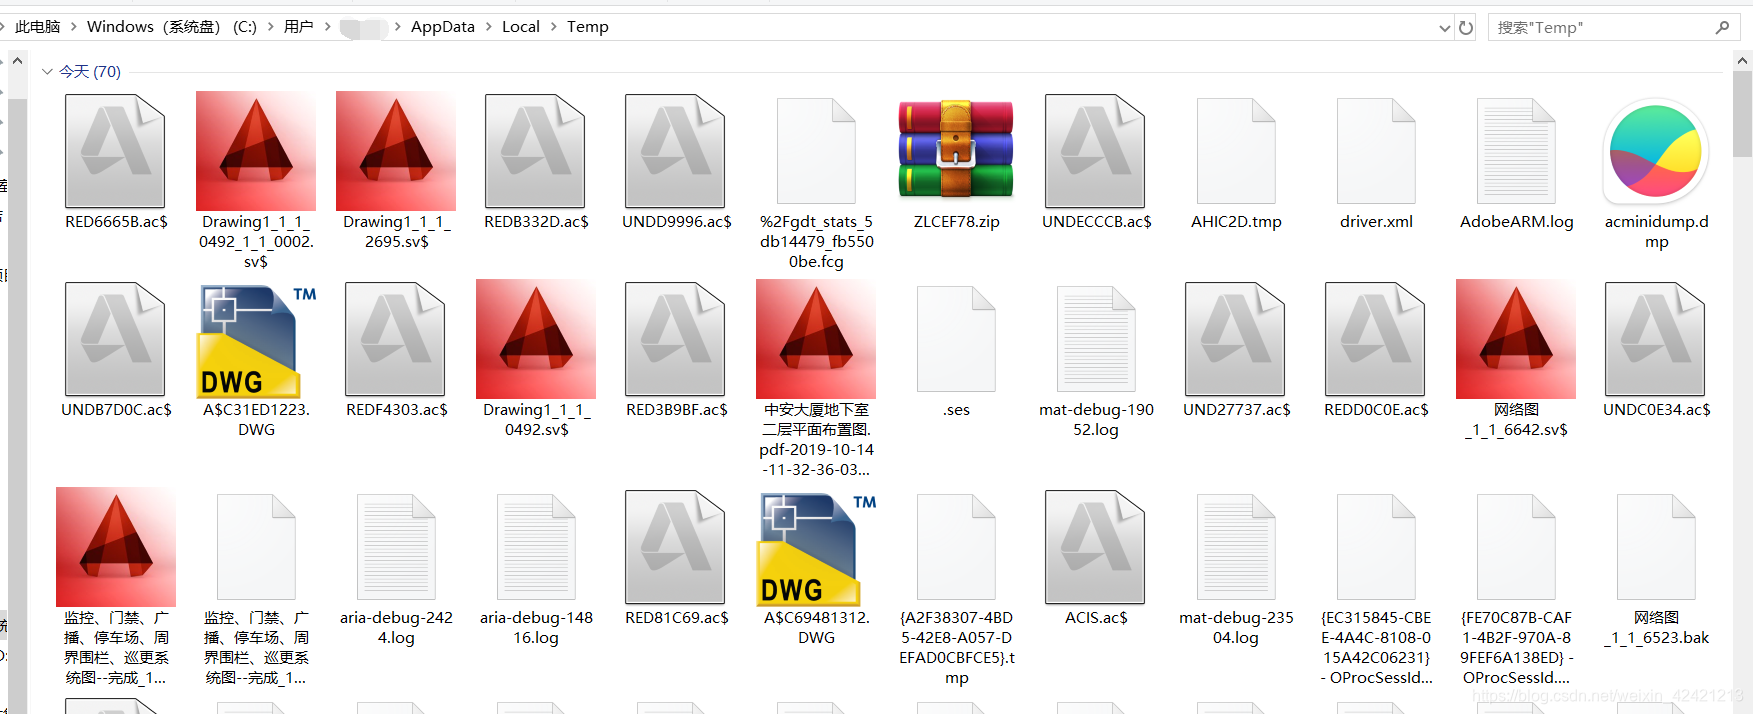This screenshot has width=1753, height=714.
Task: Select the red AutoCAD 监控、门禁 file icon
Action: [x=116, y=547]
